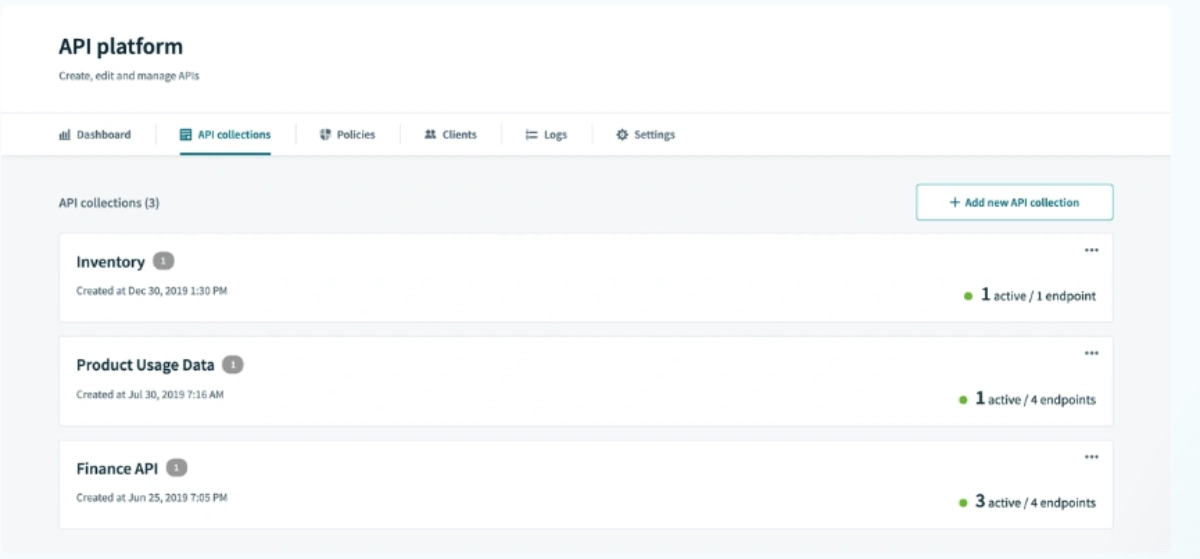Click the Policies shield icon
The width and height of the screenshot is (1200, 559).
[x=325, y=135]
